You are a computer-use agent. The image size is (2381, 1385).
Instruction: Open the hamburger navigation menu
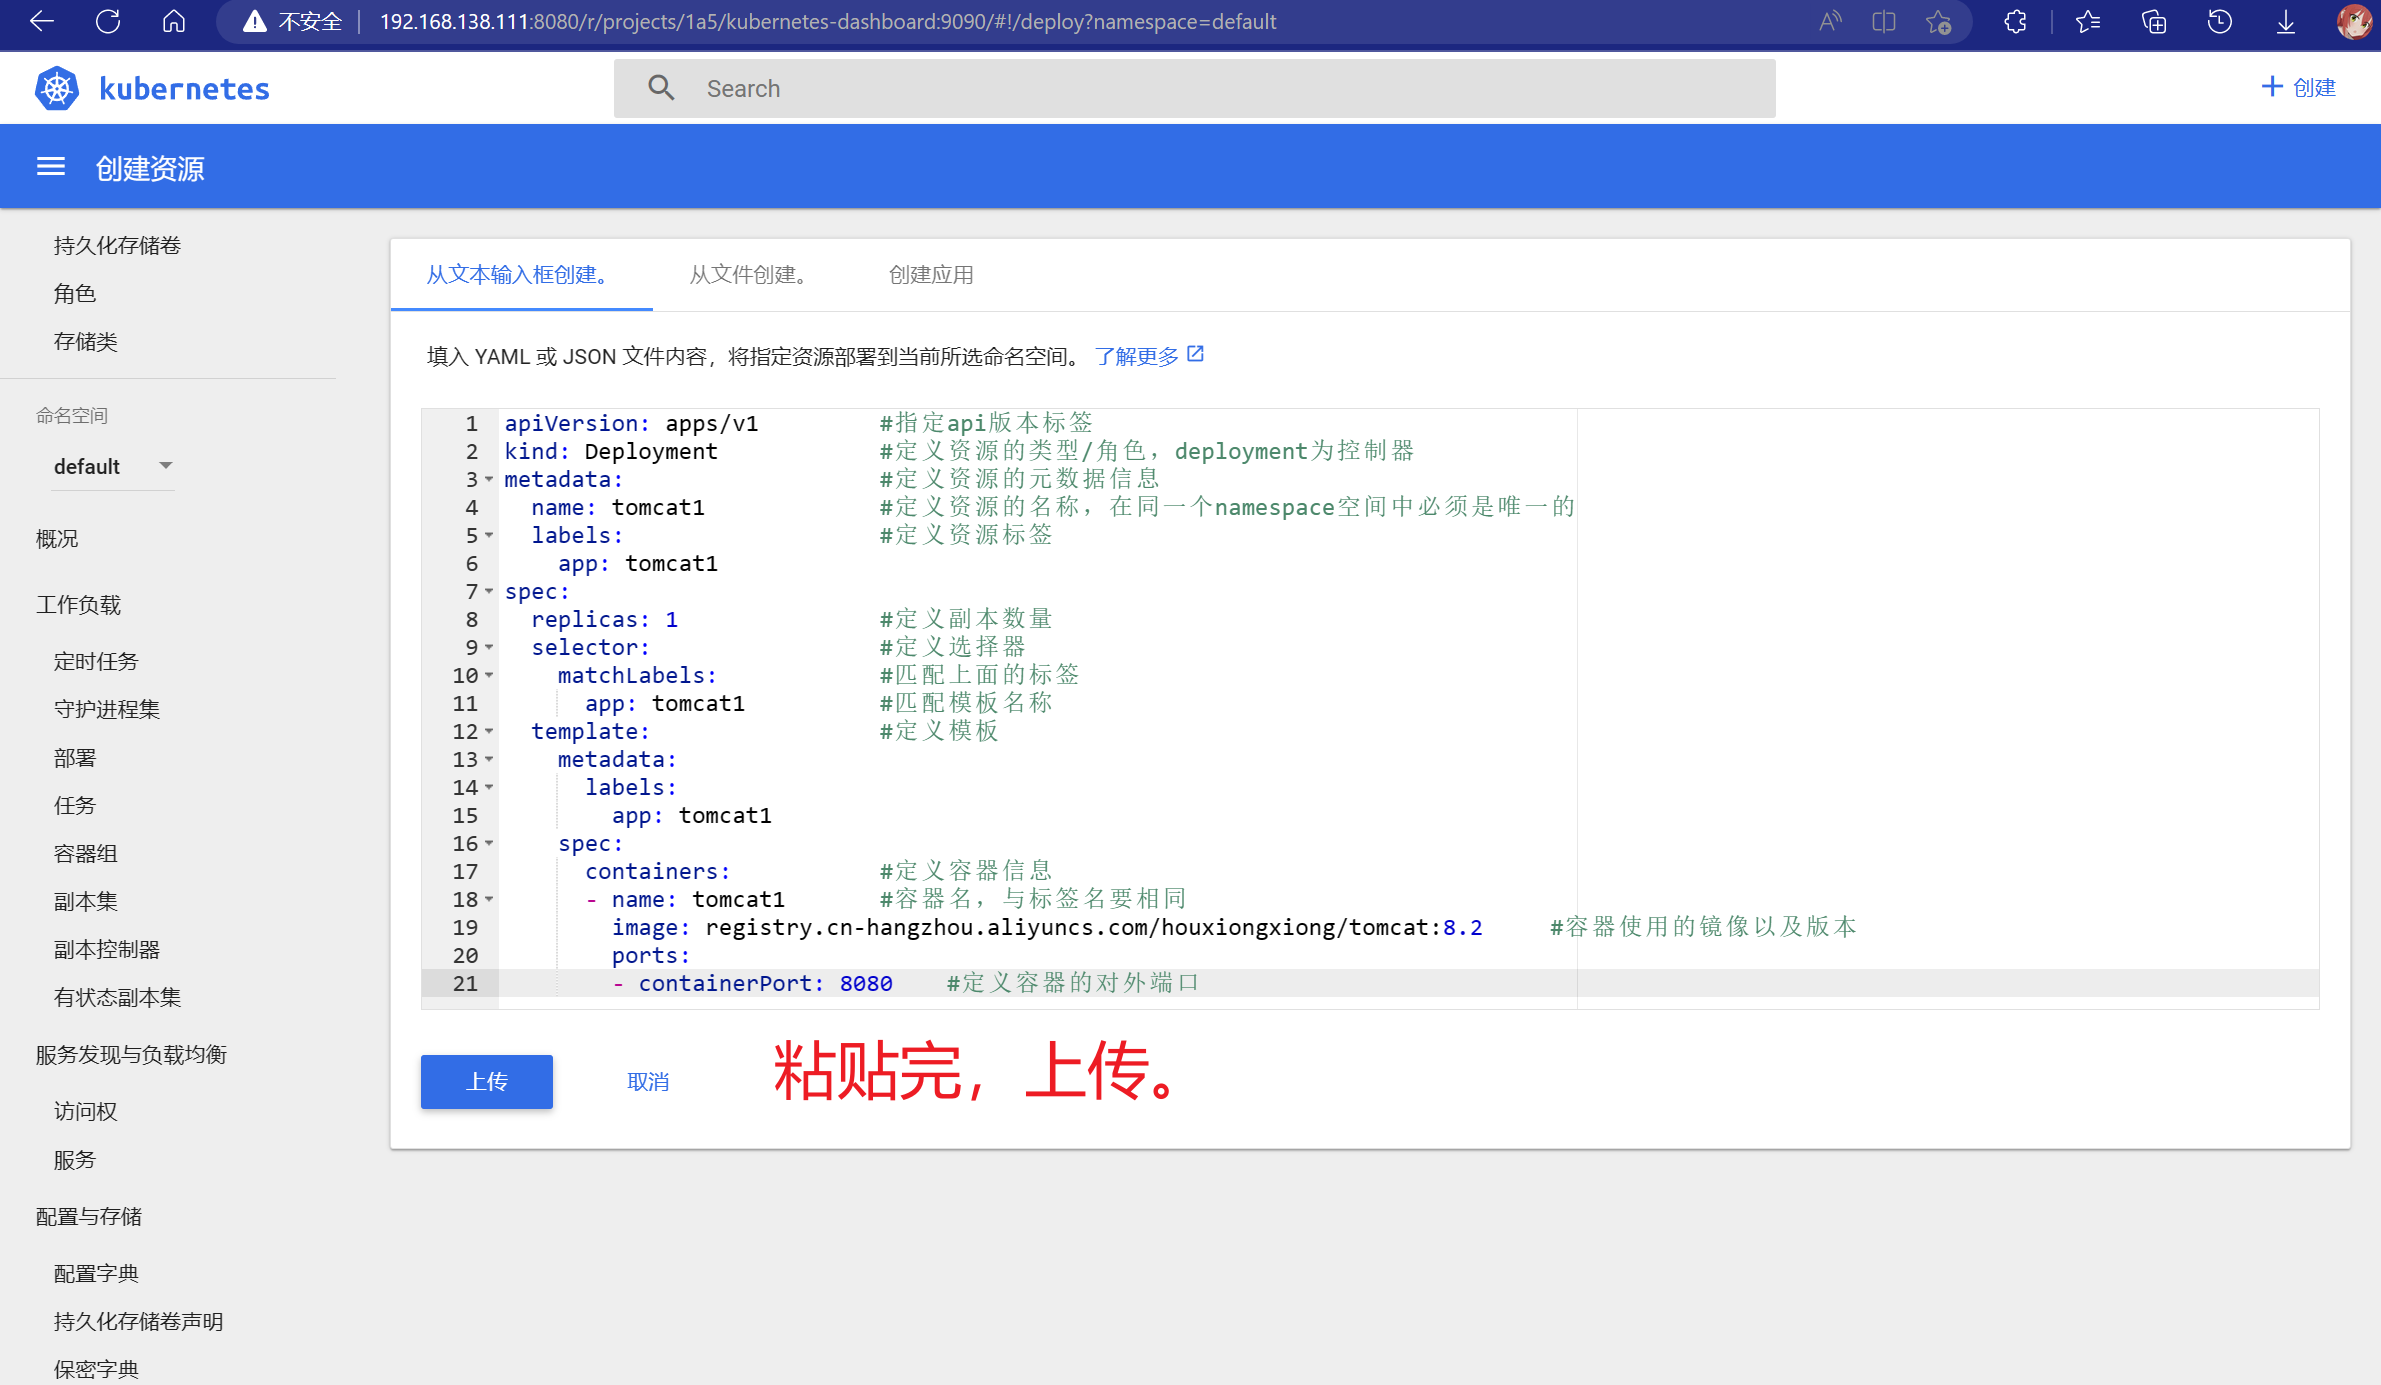coord(51,167)
